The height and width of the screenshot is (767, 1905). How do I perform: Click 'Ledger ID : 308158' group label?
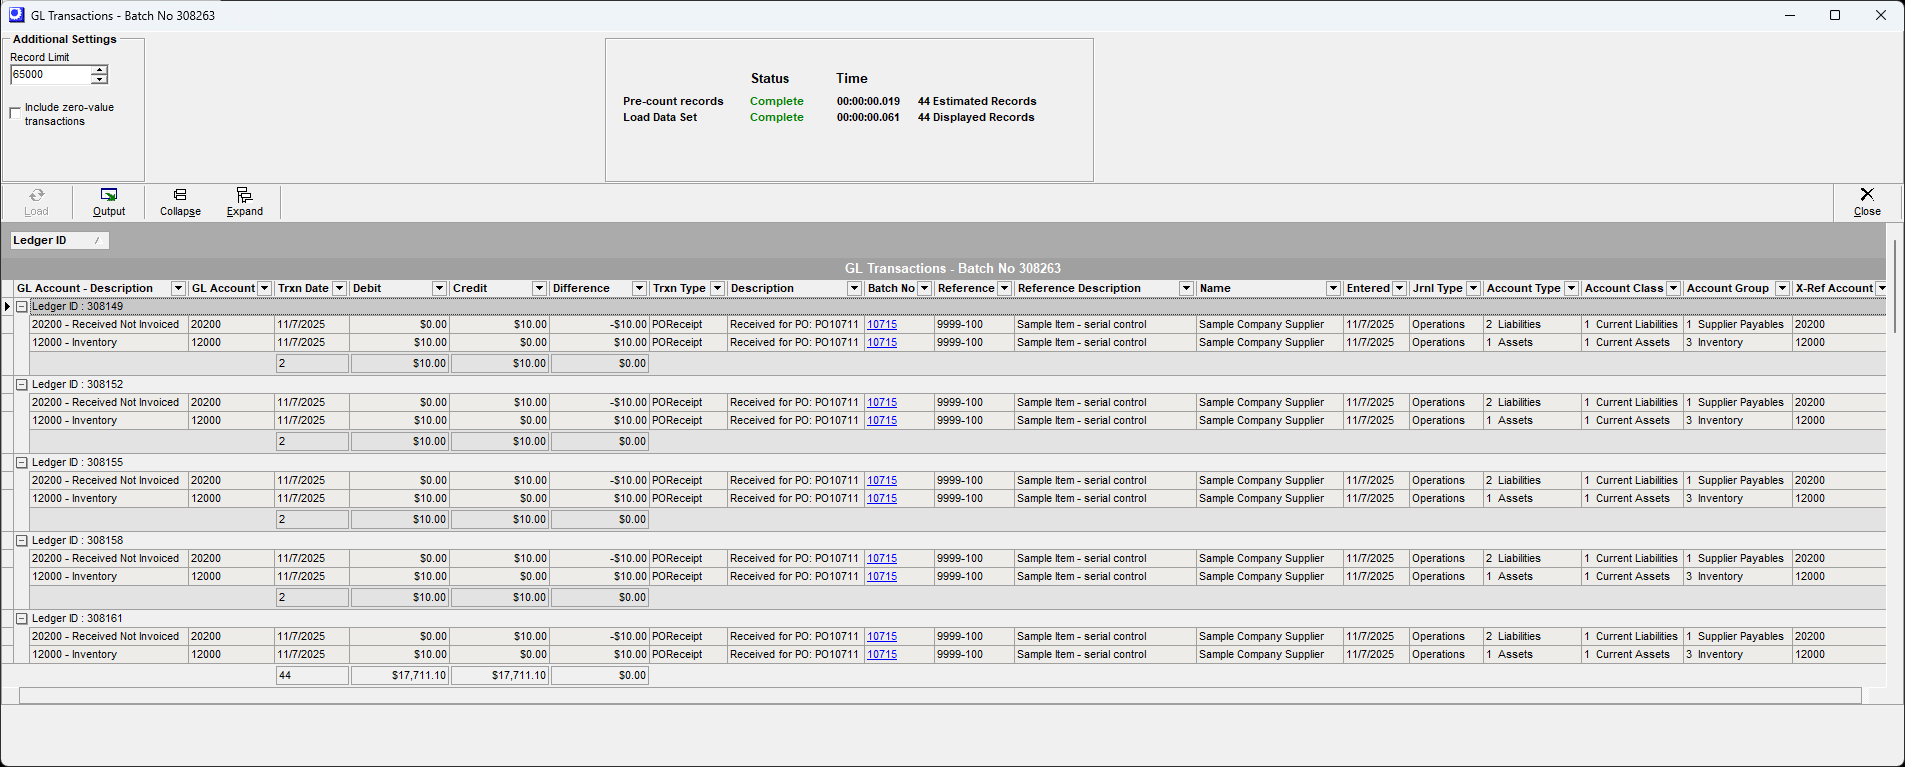pos(77,540)
